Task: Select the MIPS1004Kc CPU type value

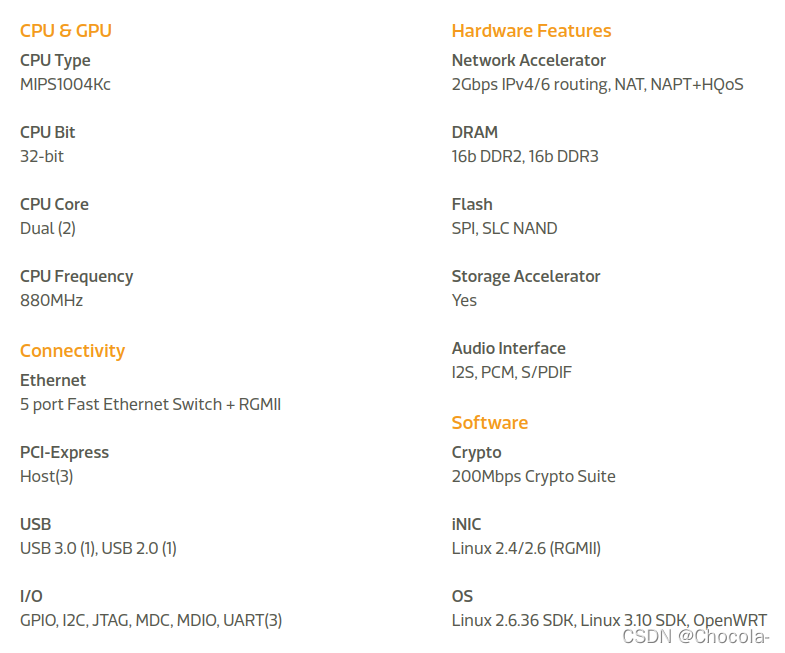Action: point(65,84)
